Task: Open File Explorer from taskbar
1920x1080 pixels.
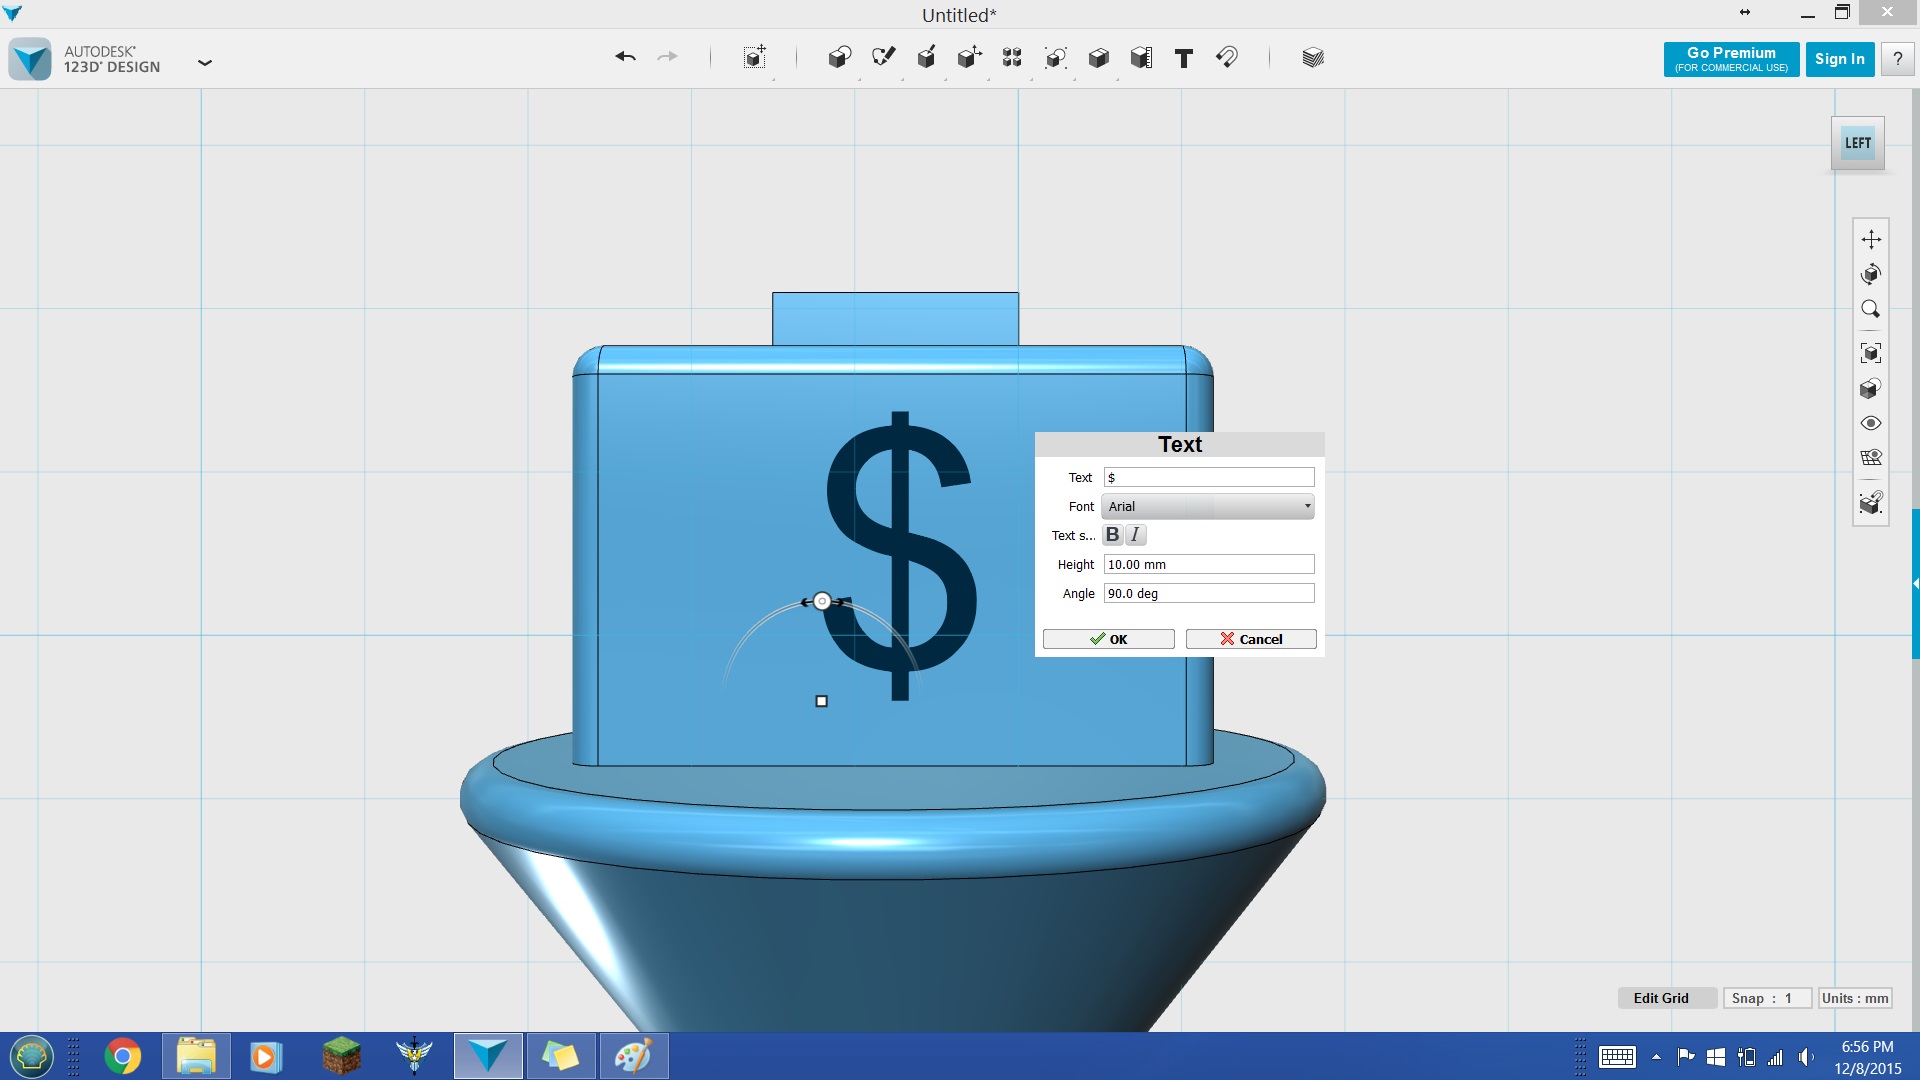Action: tap(196, 1056)
